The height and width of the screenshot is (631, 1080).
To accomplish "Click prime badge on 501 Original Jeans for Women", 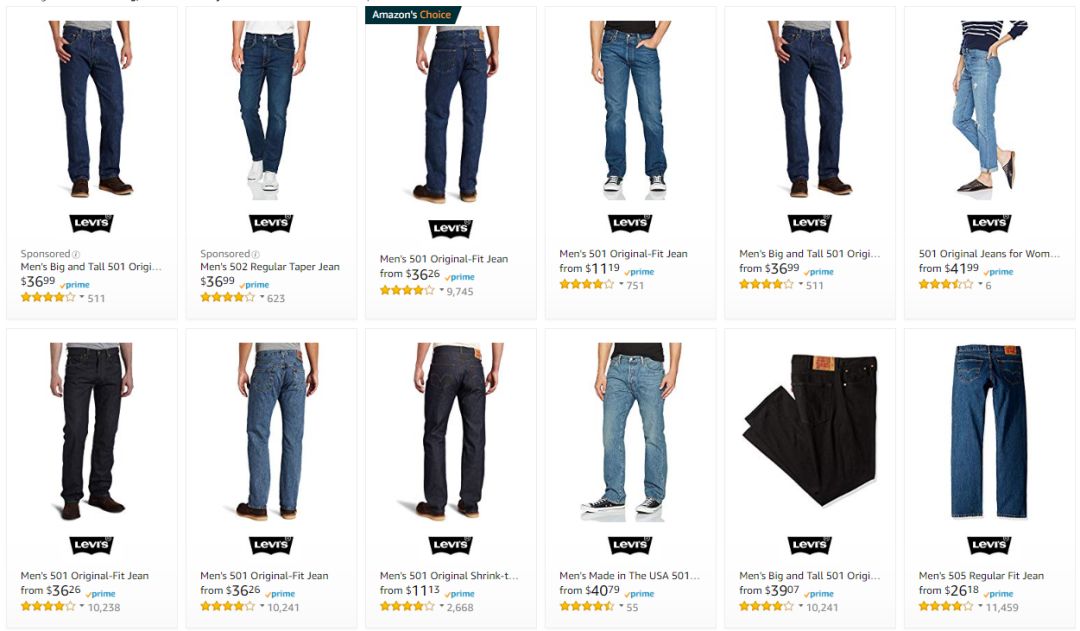I will 998,271.
